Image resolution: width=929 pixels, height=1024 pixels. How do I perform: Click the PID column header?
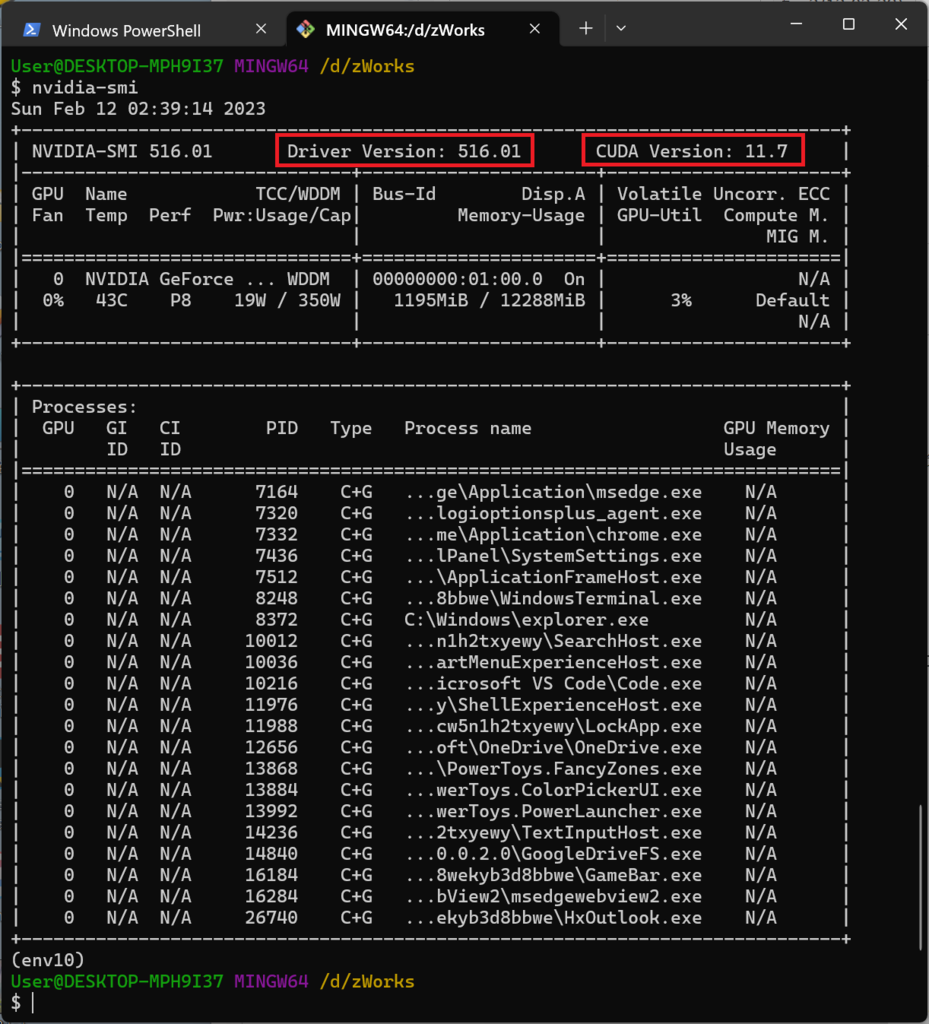(x=282, y=428)
